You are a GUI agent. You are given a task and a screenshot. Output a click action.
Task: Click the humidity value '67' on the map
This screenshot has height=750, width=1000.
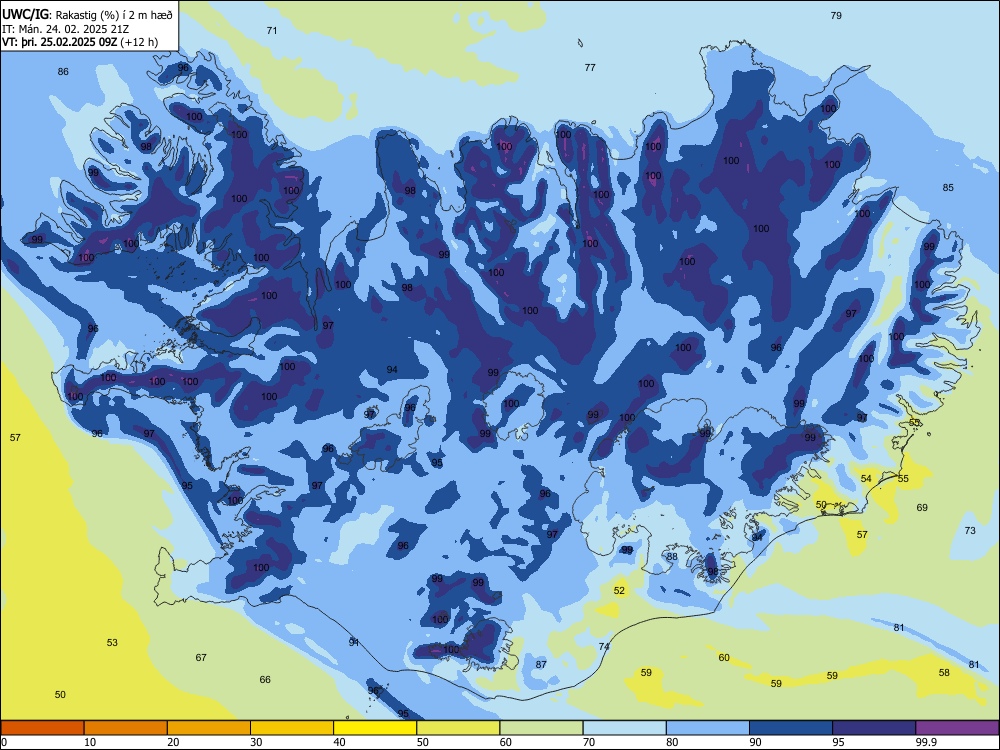pyautogui.click(x=201, y=658)
